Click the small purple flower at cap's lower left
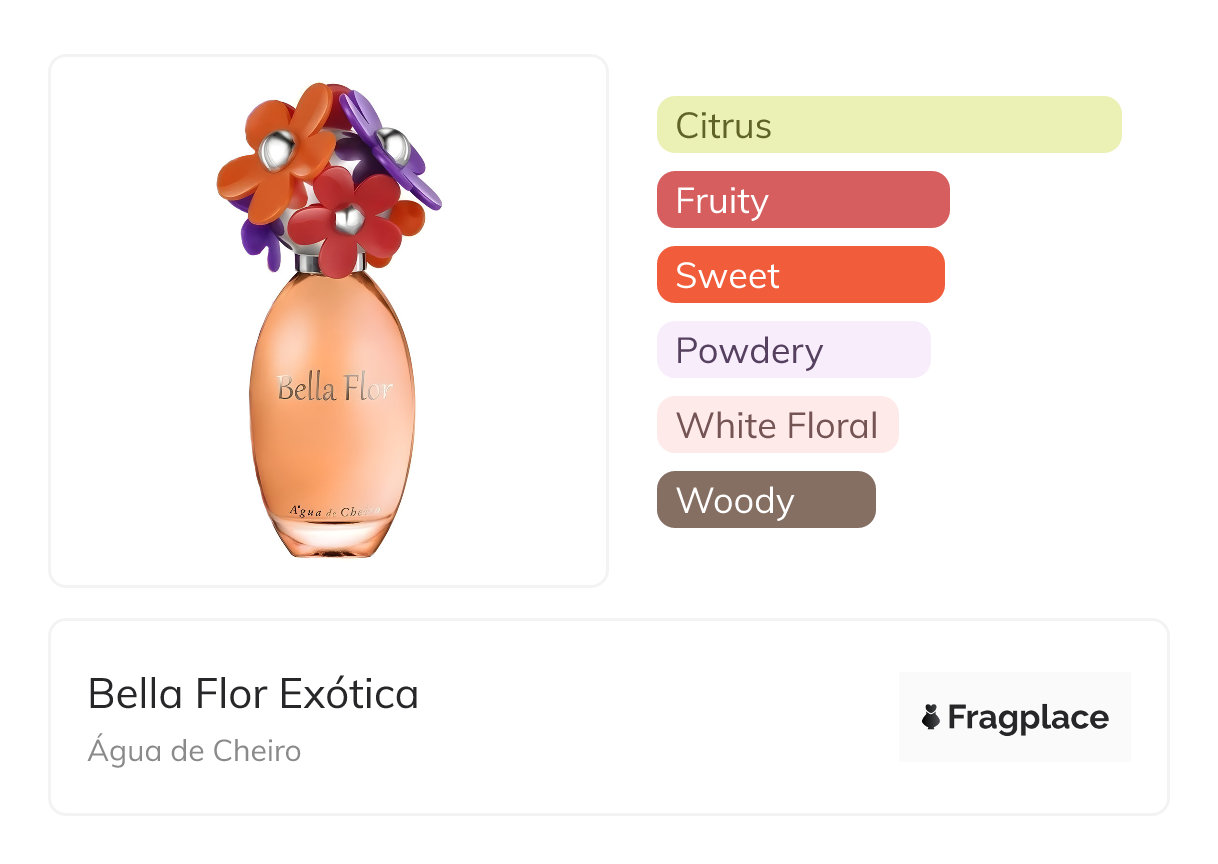Viewport: 1218px width, 864px height. click(x=260, y=240)
